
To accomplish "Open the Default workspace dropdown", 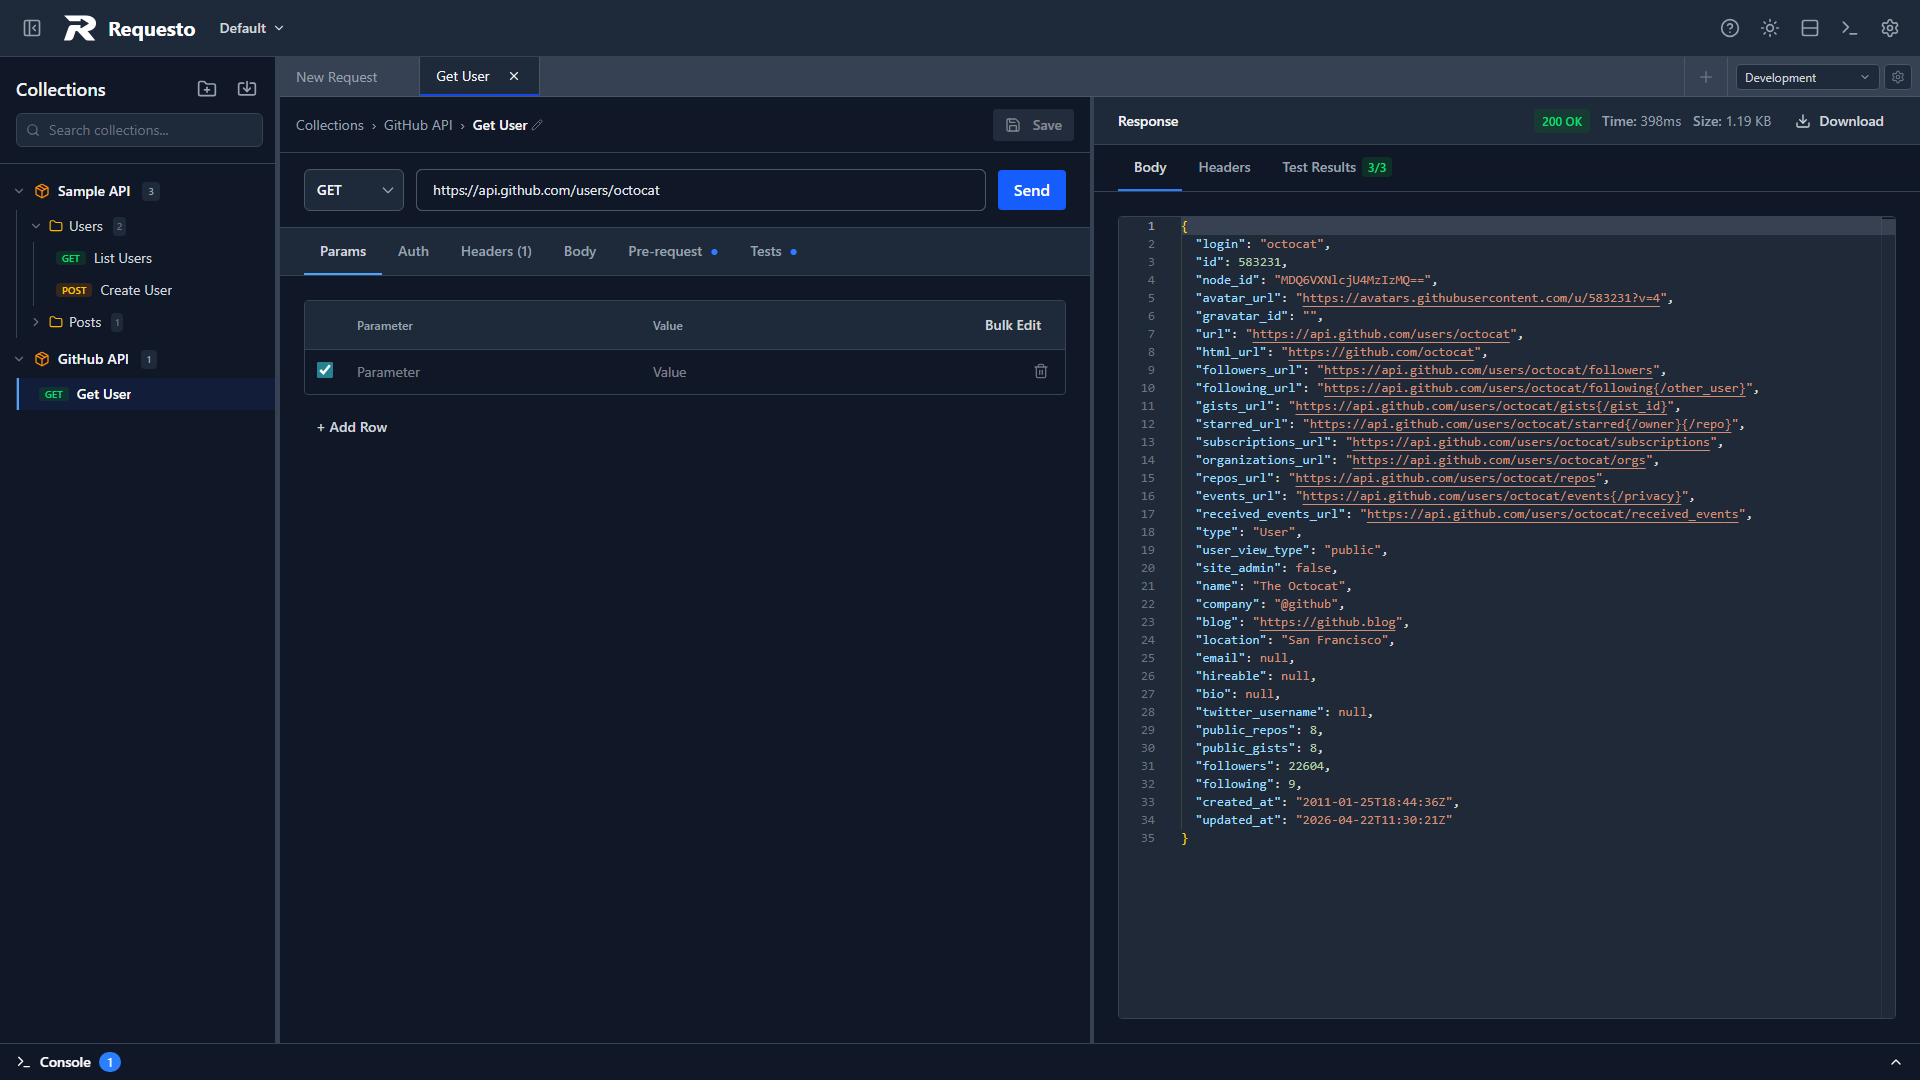I will (252, 28).
